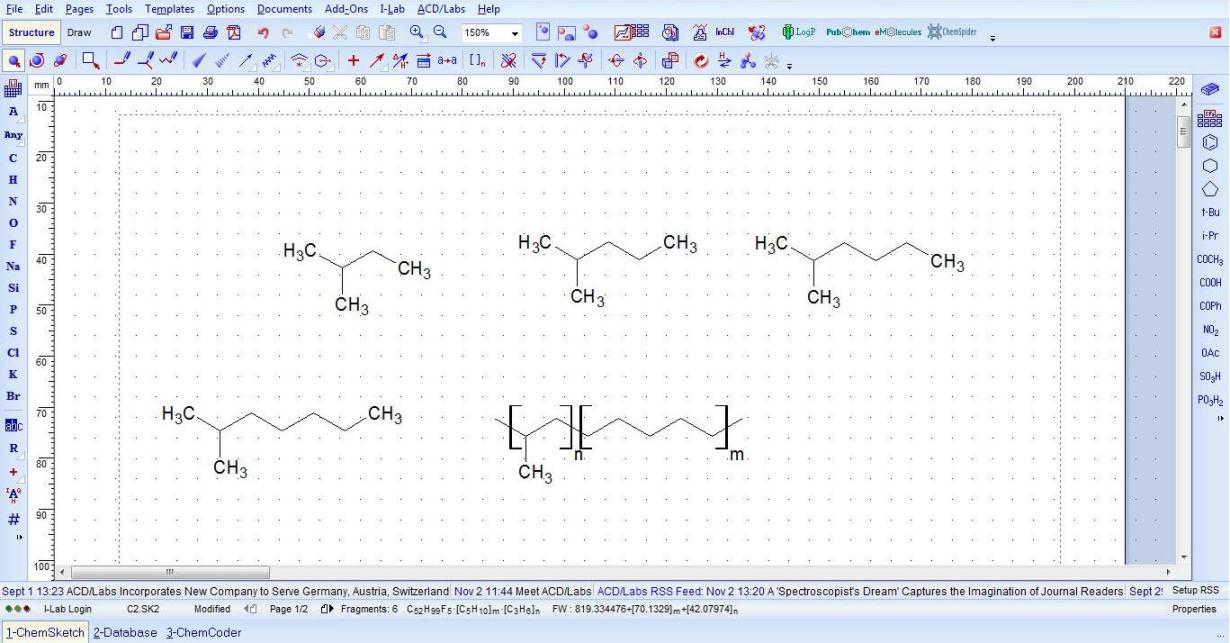Undo the last action
1230x643 pixels.
(x=264, y=33)
